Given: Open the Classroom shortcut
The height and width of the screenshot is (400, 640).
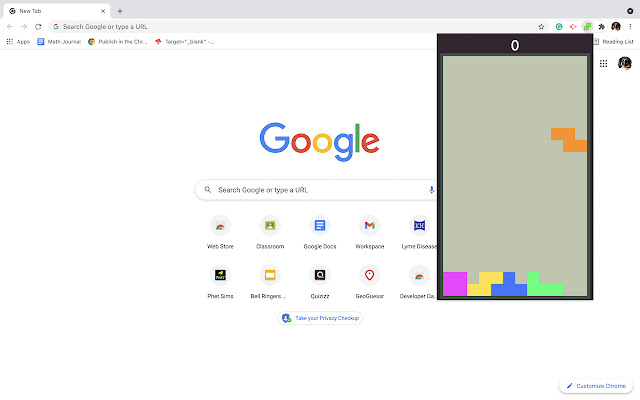Looking at the screenshot, I should 270,231.
